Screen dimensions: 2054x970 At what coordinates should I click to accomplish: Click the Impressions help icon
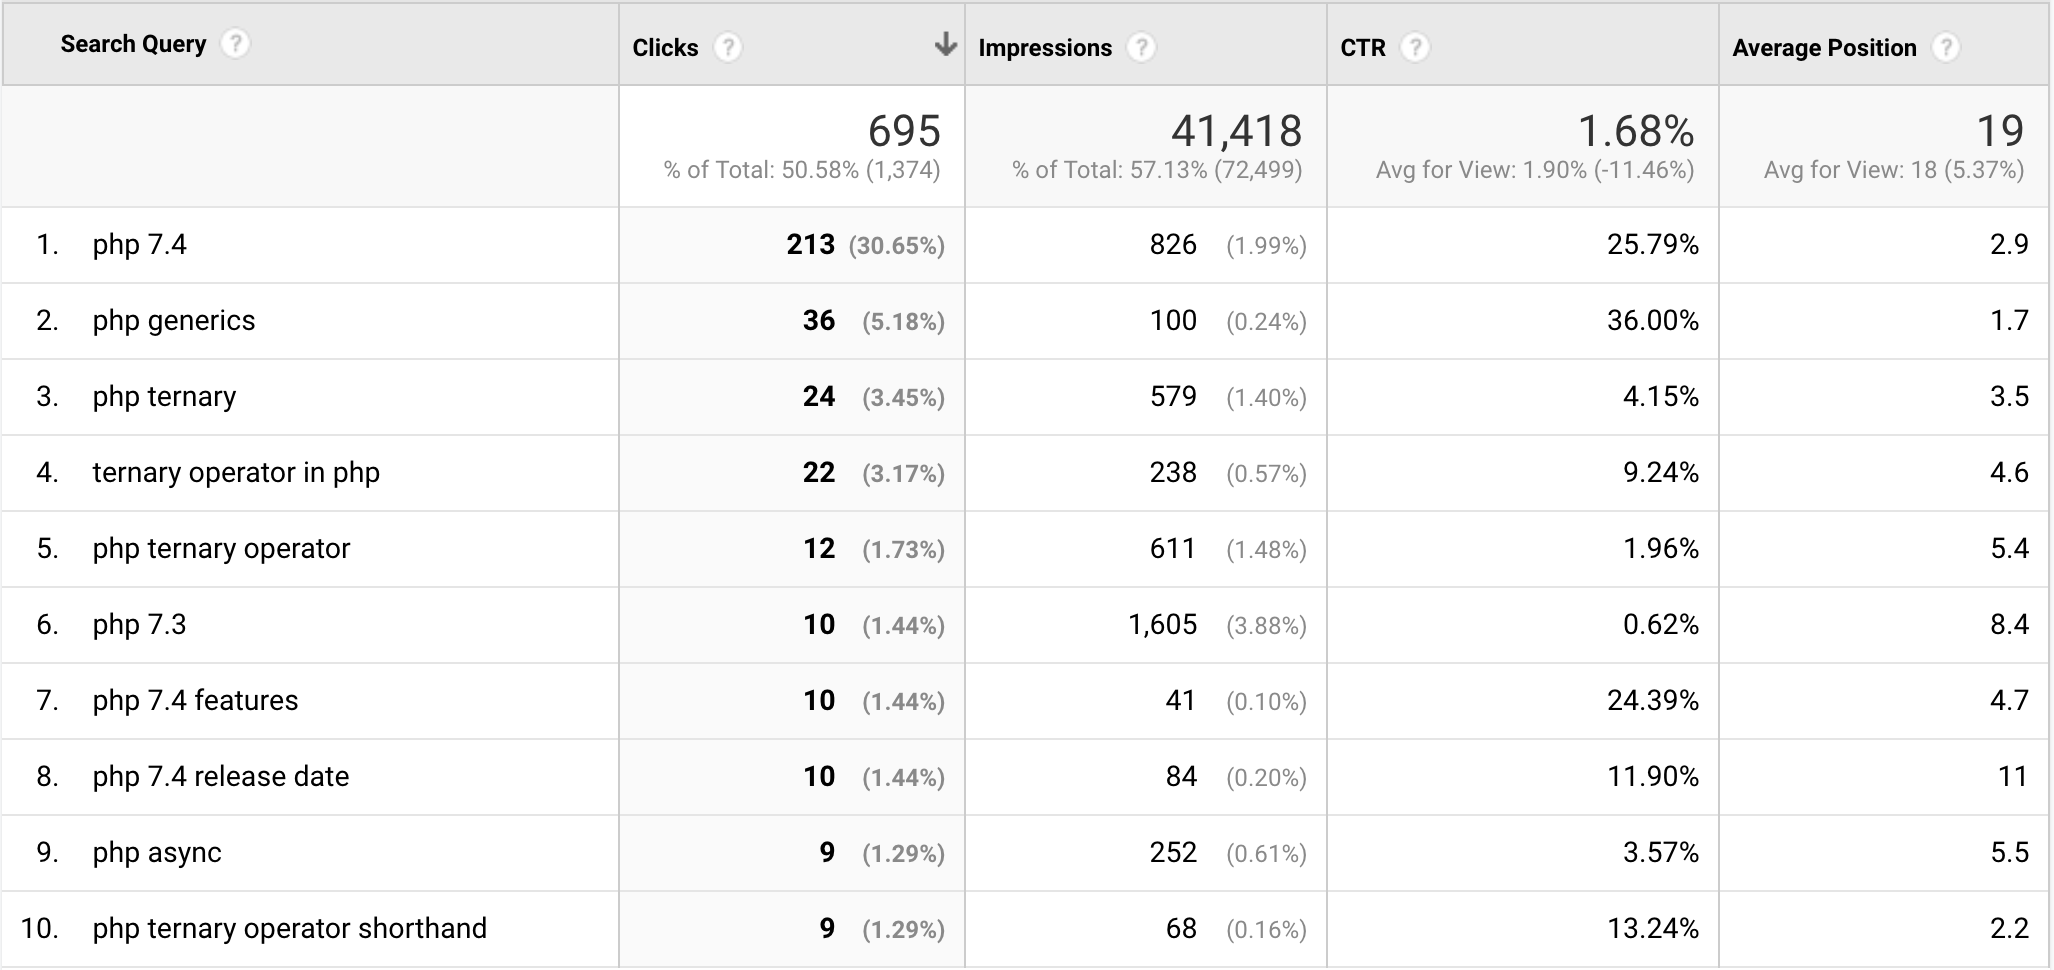pyautogui.click(x=1140, y=46)
